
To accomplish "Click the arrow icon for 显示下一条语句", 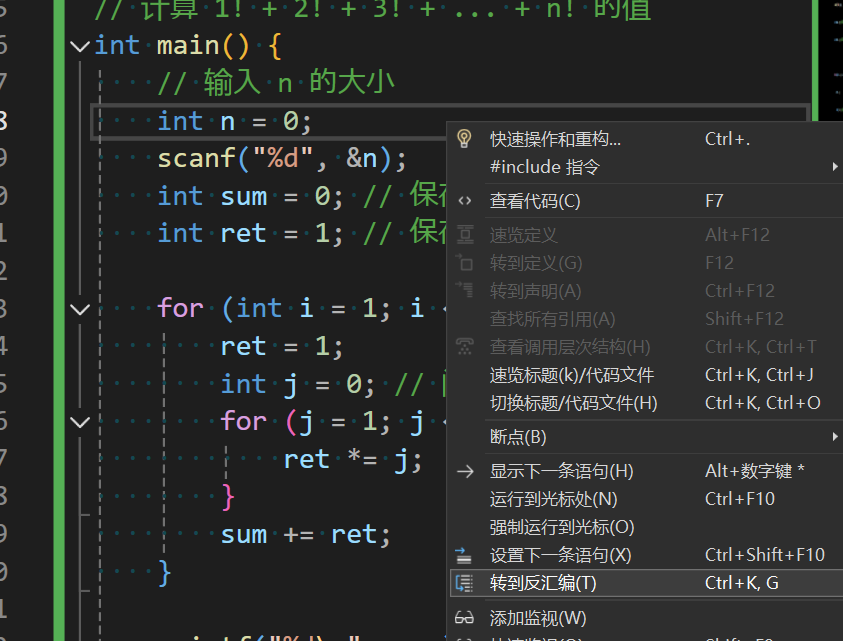I will click(x=464, y=471).
